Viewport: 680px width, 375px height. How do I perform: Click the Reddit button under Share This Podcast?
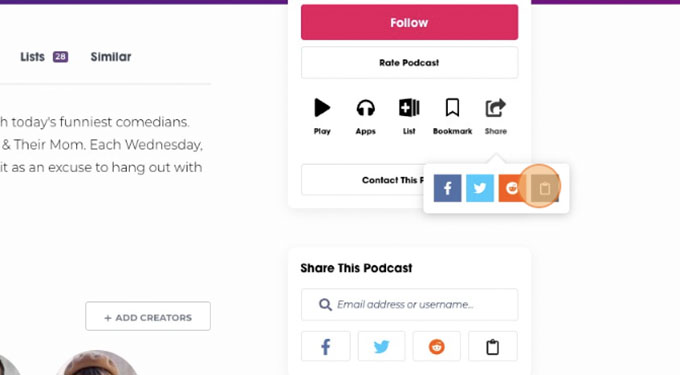[437, 346]
